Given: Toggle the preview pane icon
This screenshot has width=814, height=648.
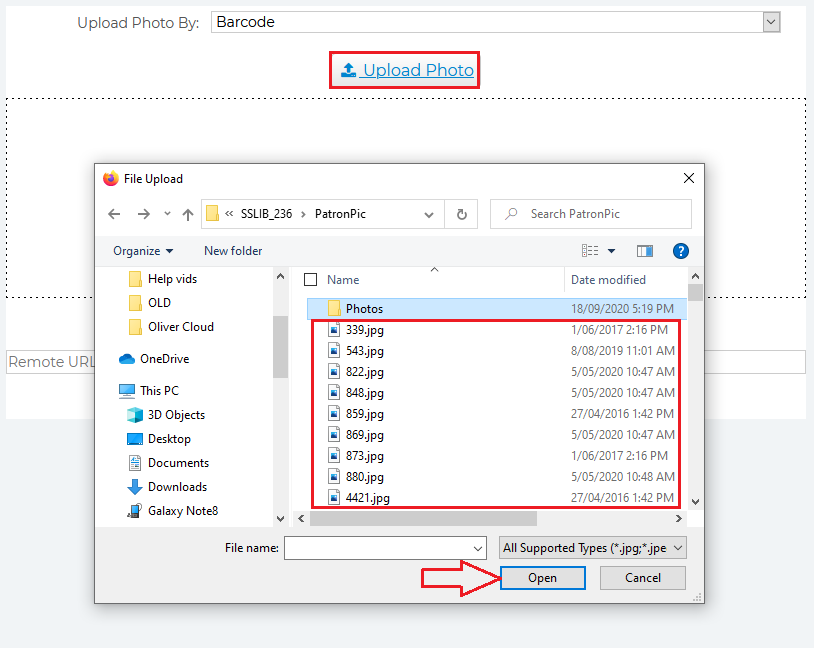Looking at the screenshot, I should point(645,251).
